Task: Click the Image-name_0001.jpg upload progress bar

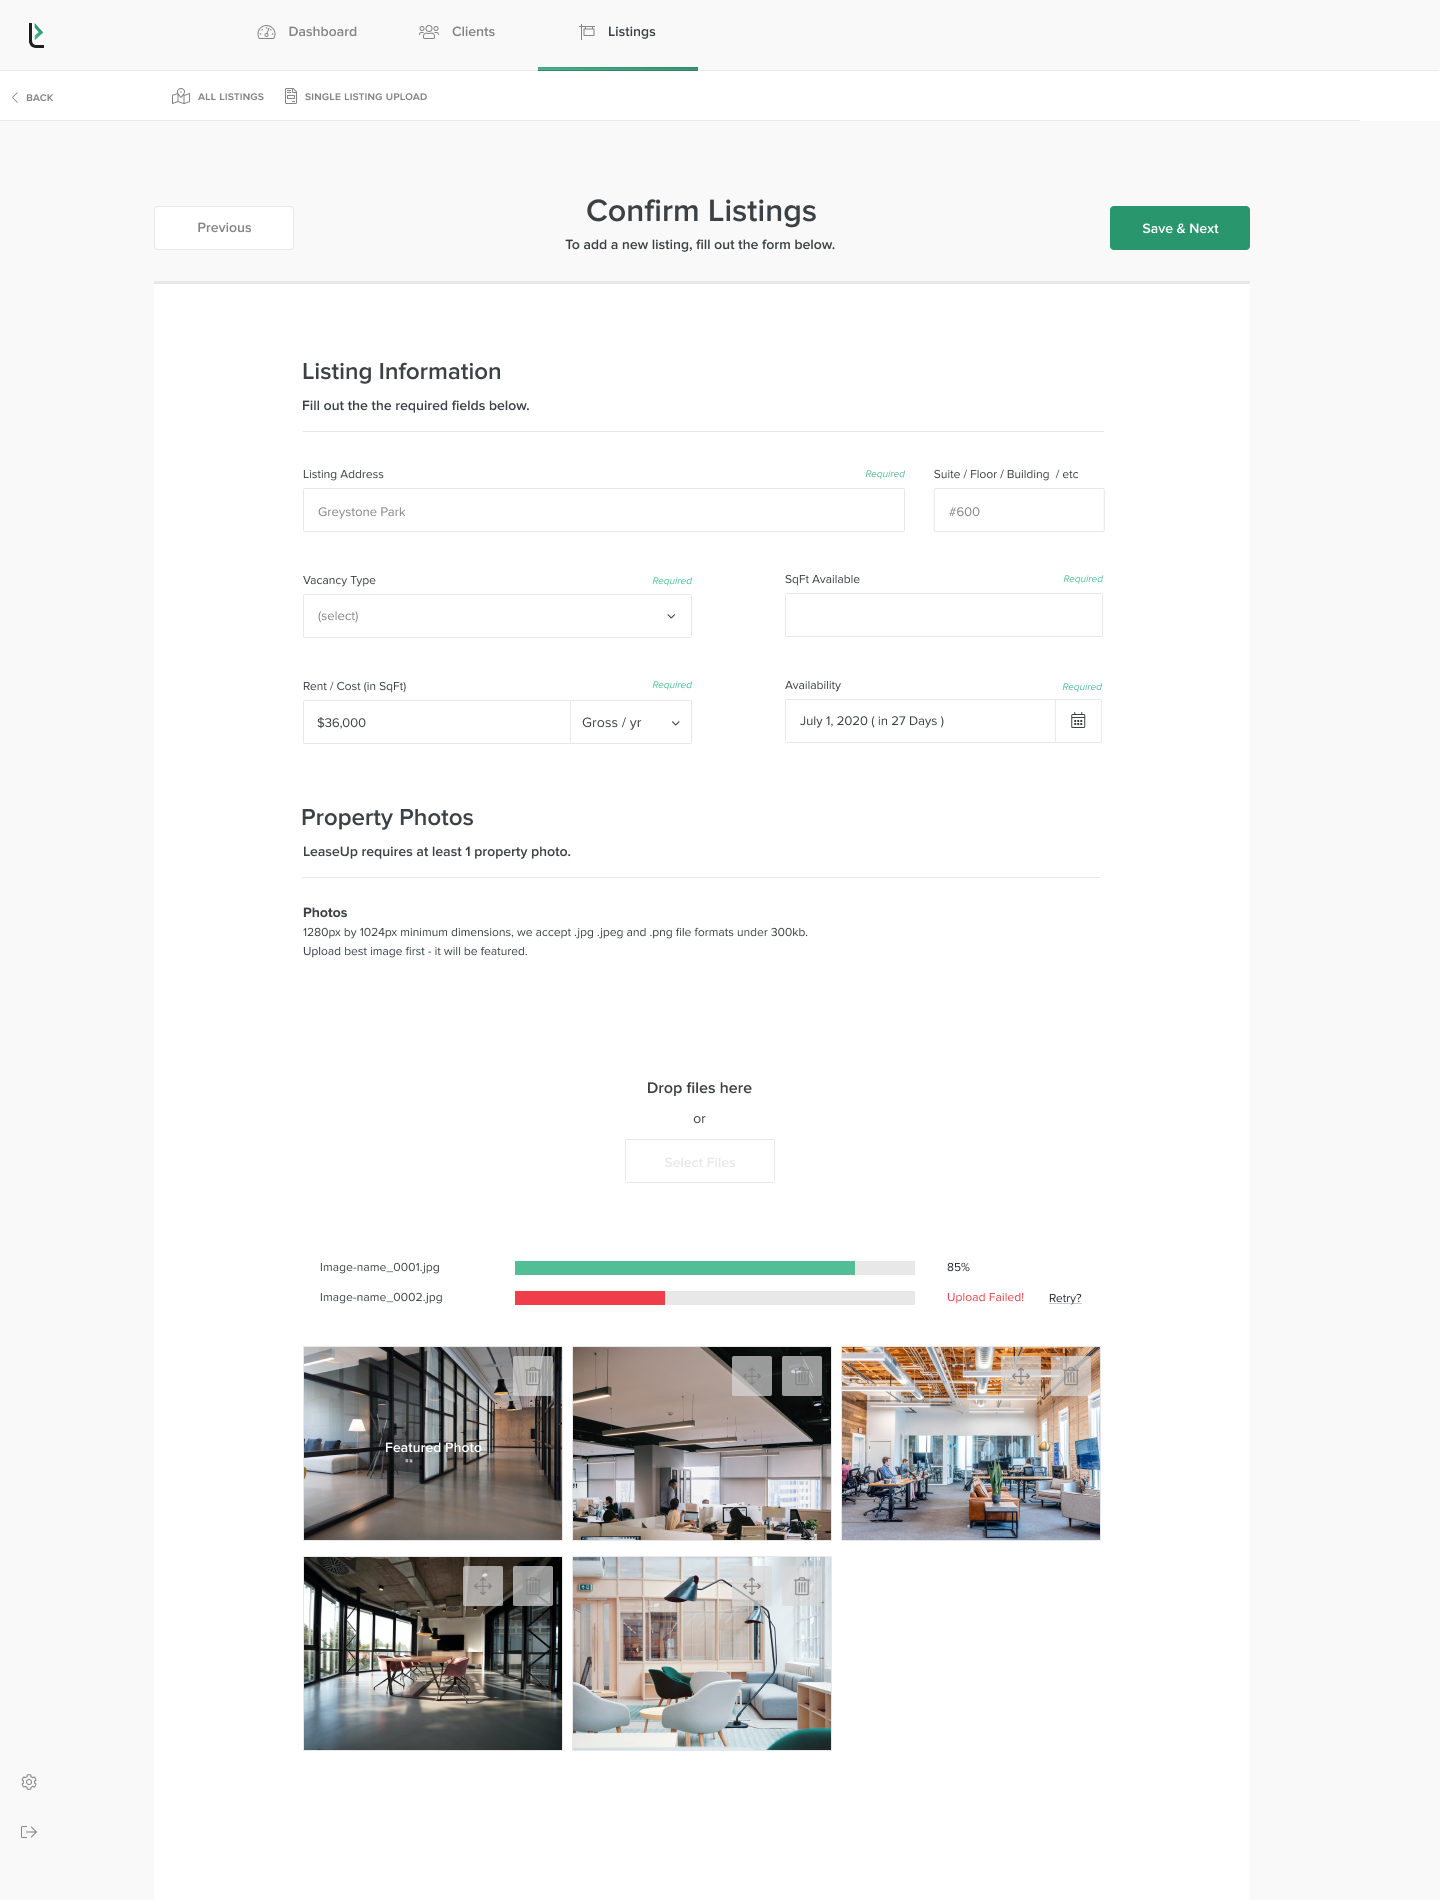Action: pos(715,1268)
